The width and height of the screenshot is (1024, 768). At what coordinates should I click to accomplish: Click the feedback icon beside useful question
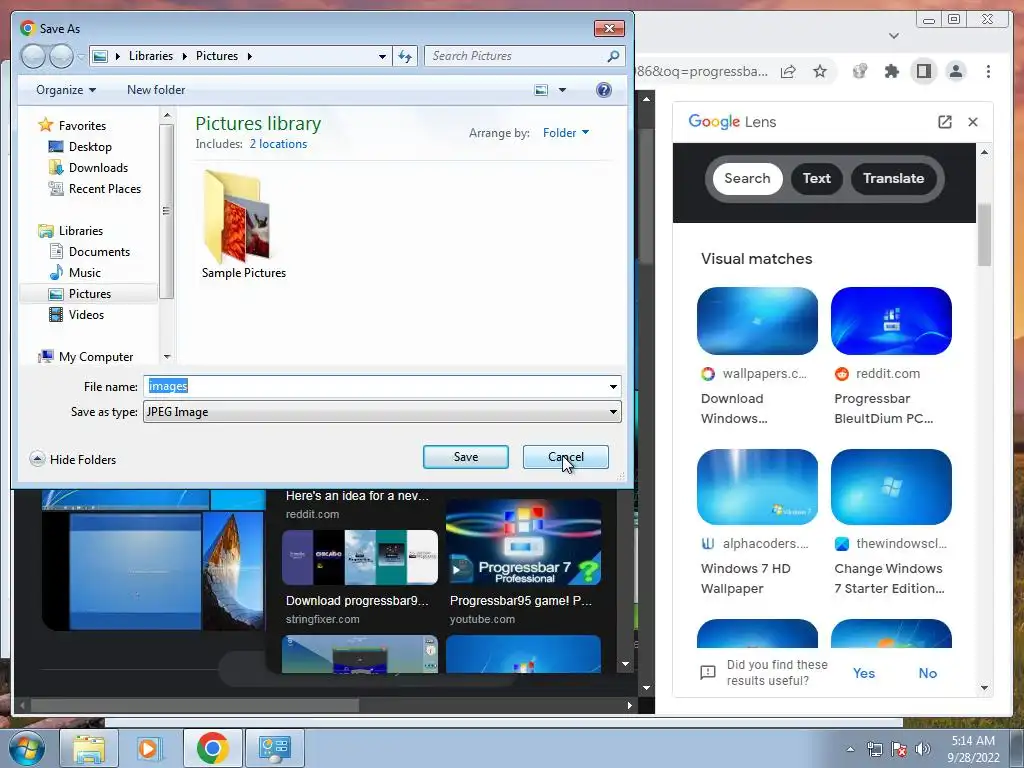[x=707, y=673]
